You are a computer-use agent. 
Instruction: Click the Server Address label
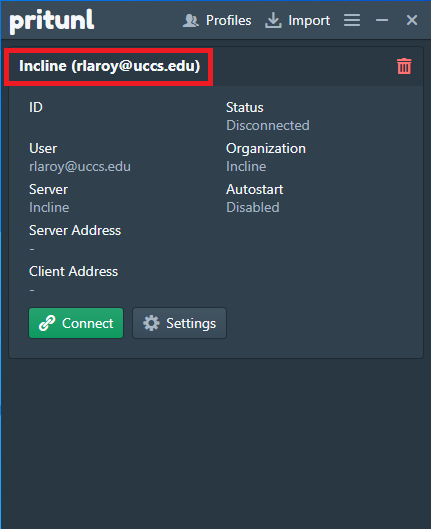coord(75,230)
